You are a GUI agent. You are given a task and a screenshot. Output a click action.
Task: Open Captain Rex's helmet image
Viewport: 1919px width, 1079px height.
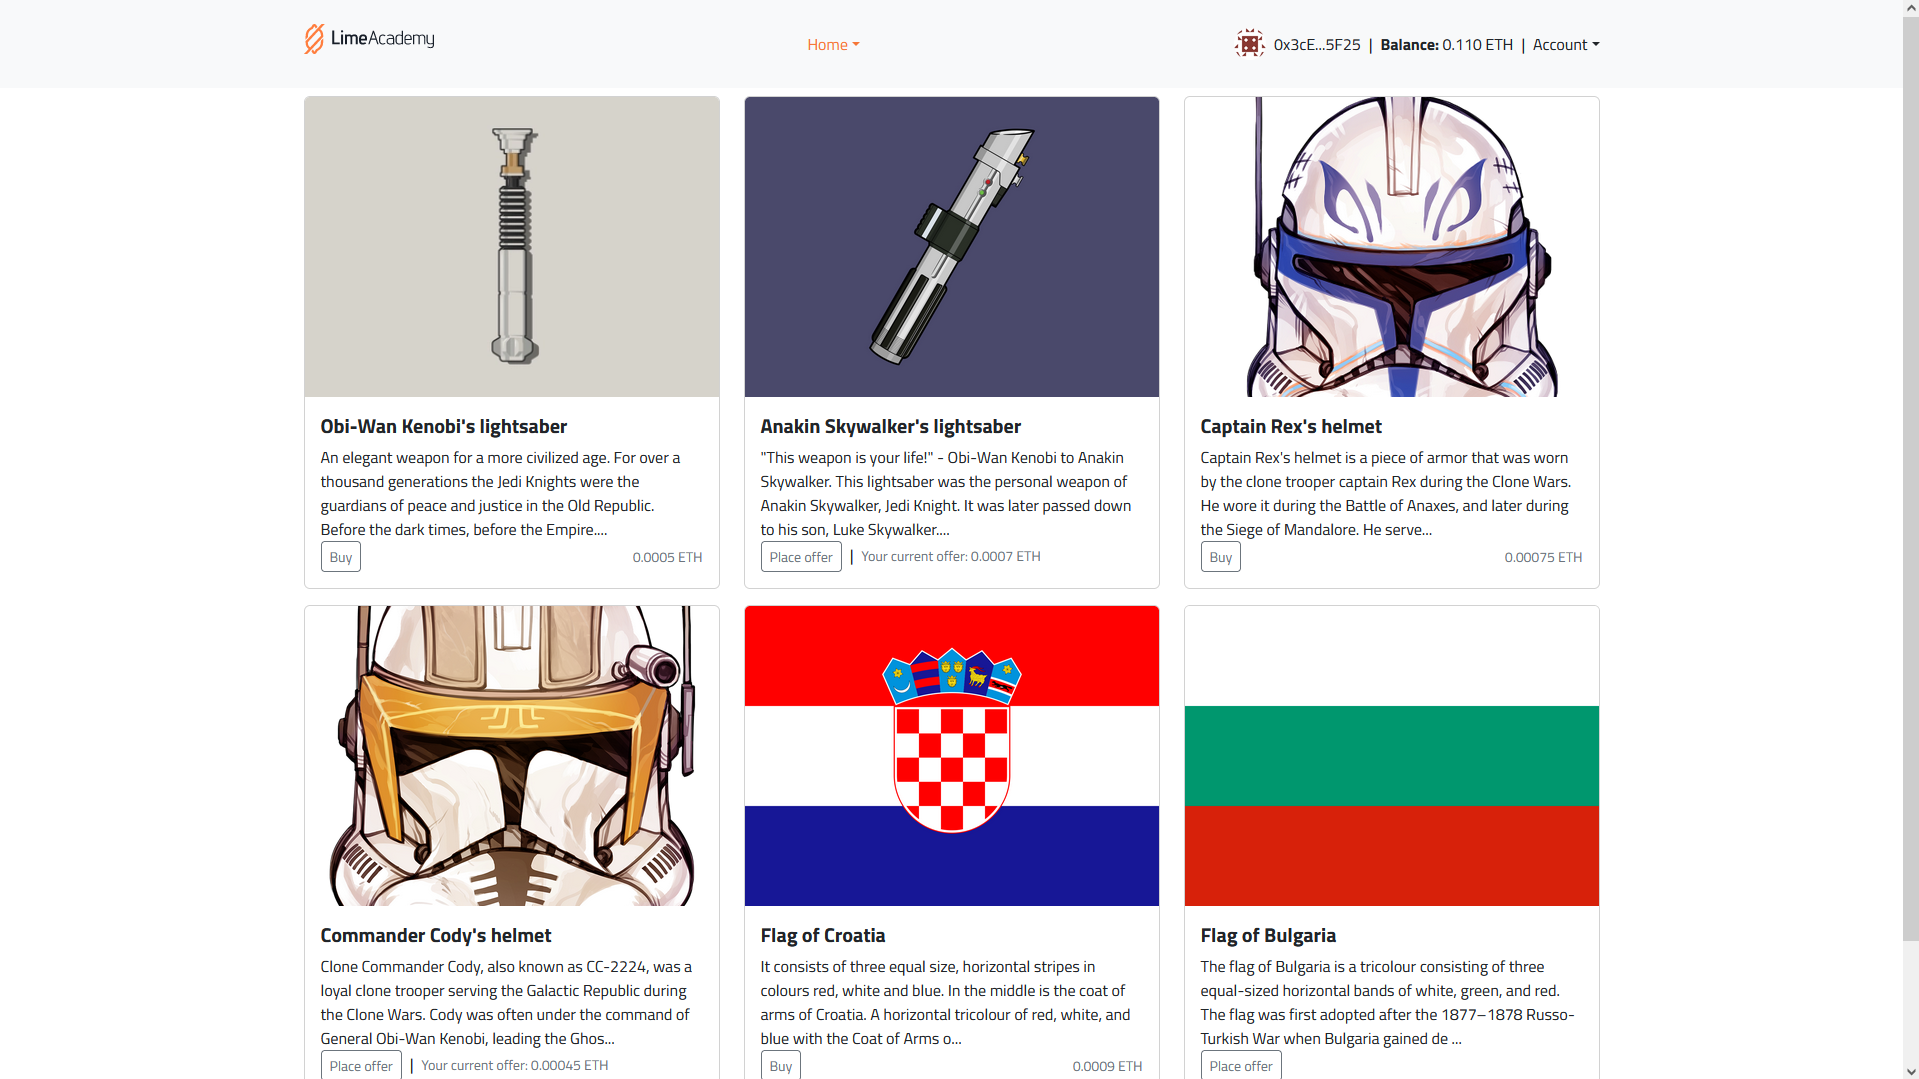(x=1392, y=247)
